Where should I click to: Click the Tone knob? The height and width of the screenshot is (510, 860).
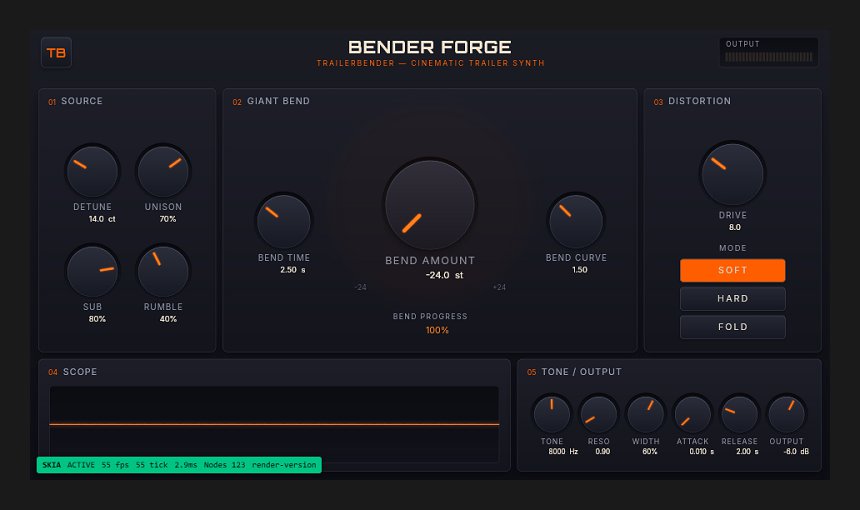pyautogui.click(x=552, y=414)
